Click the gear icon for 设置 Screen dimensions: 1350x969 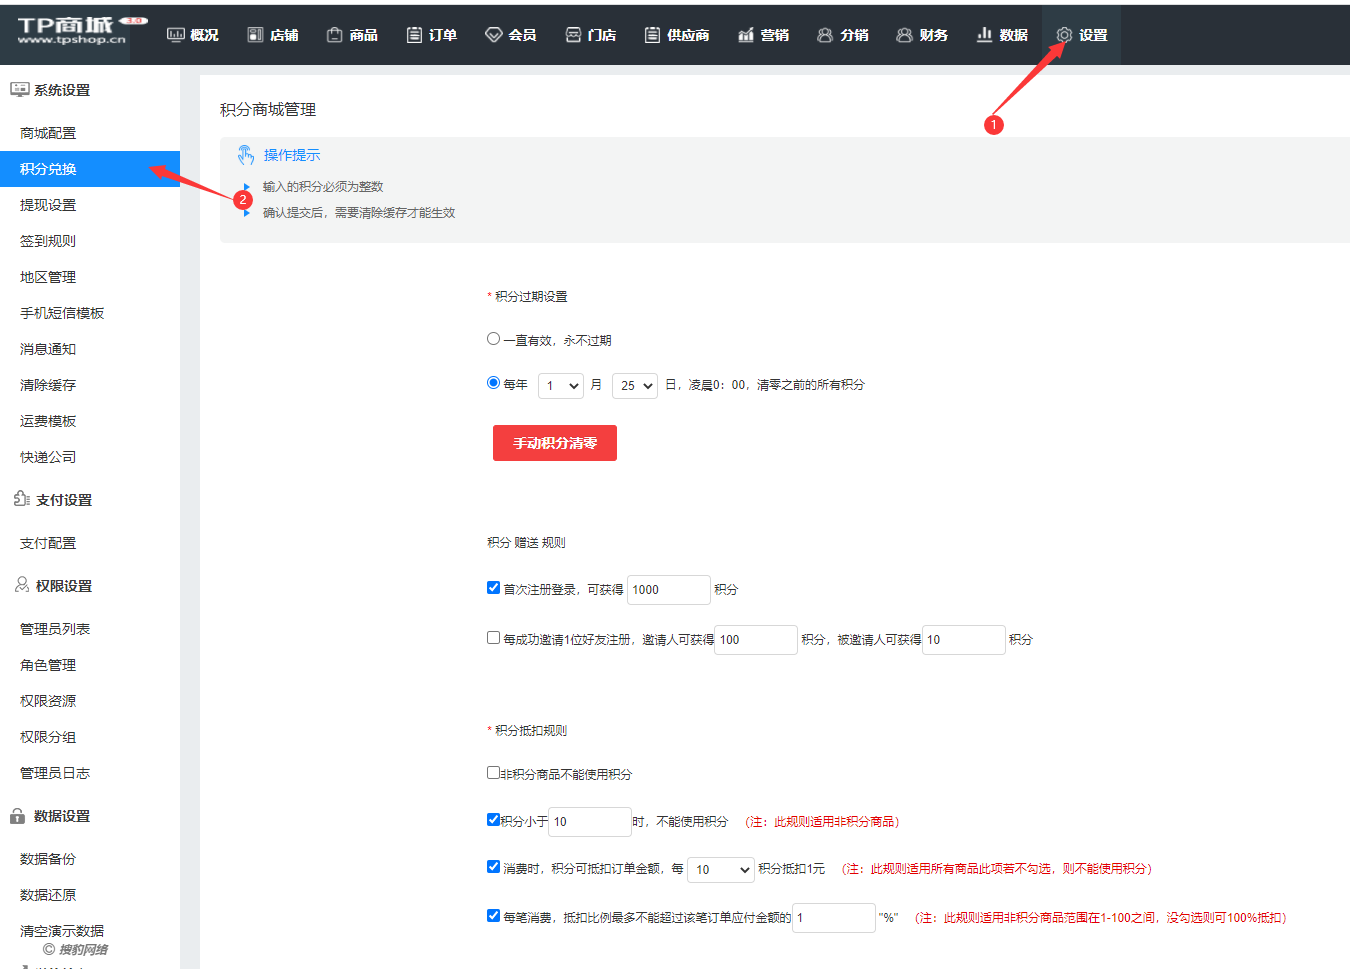tap(1064, 35)
